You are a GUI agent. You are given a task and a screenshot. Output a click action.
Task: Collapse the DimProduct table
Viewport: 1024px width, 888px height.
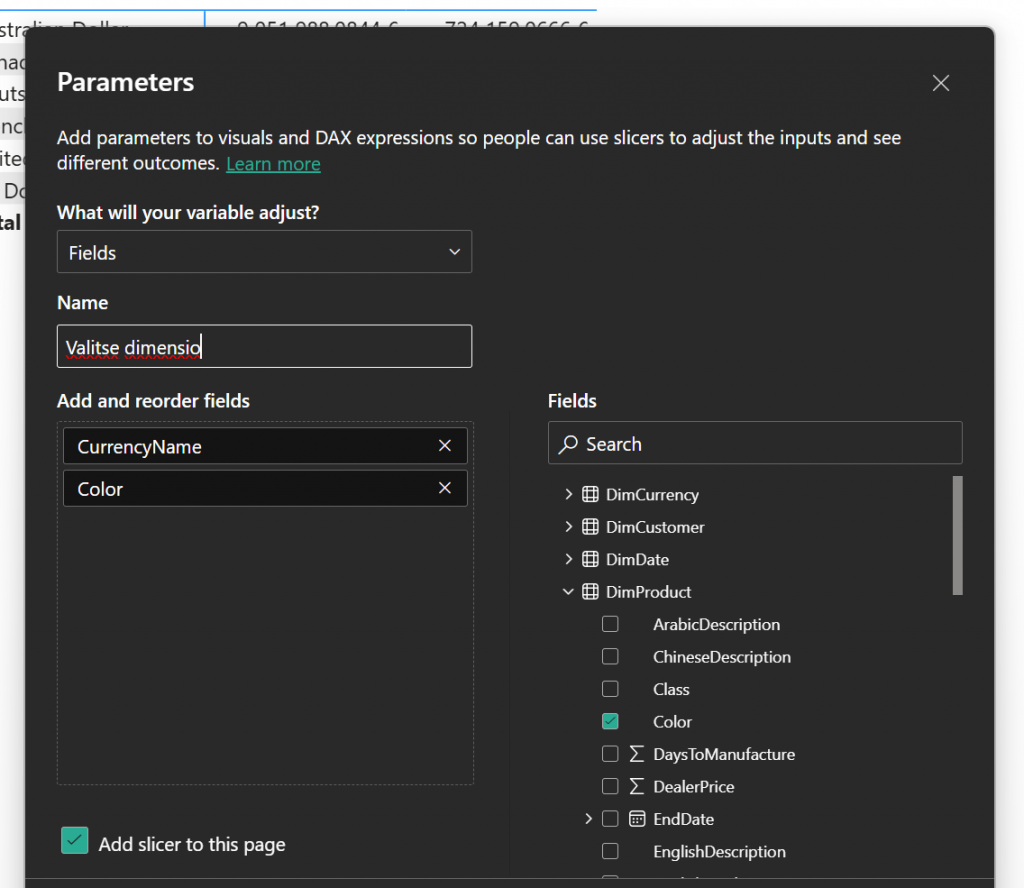tap(568, 592)
